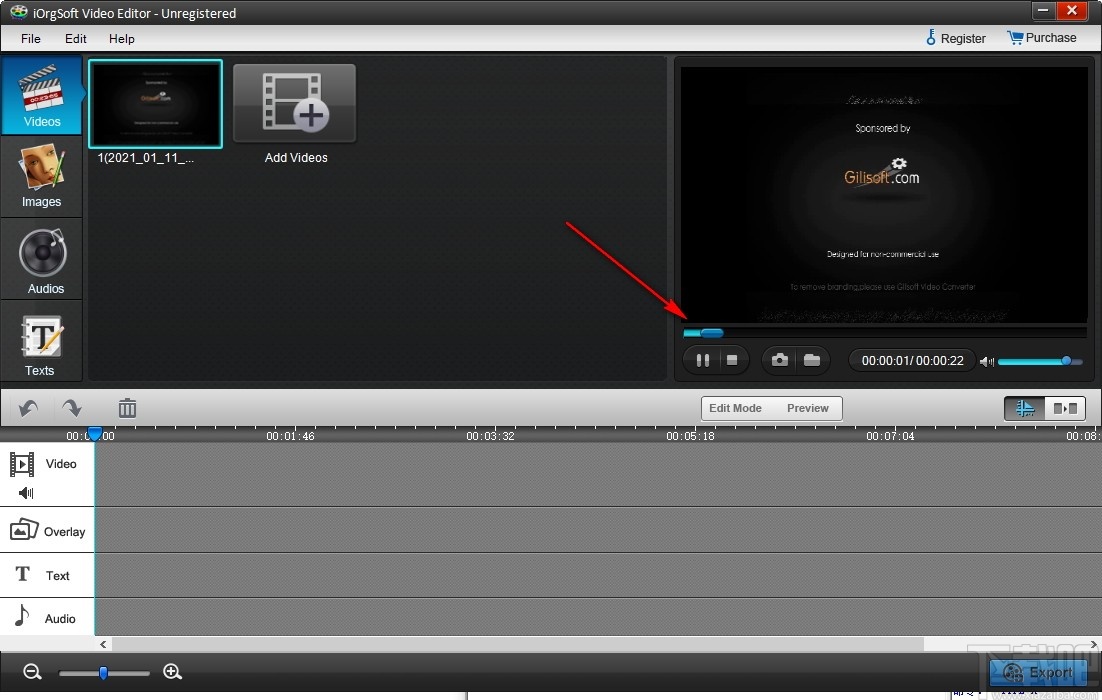Select the 1(2021_01_11 video thumbnail
Image resolution: width=1102 pixels, height=700 pixels.
click(155, 103)
